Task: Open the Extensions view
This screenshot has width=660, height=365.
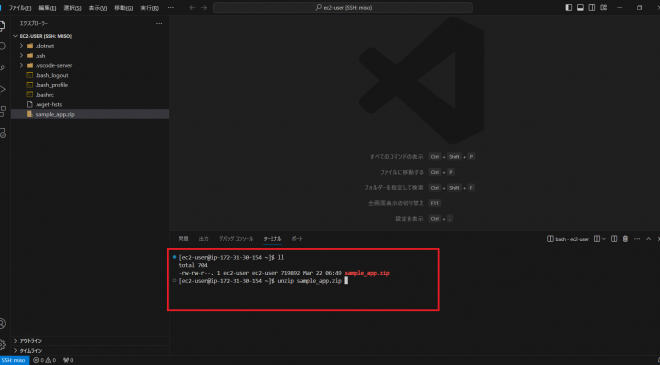Action: coord(3,111)
